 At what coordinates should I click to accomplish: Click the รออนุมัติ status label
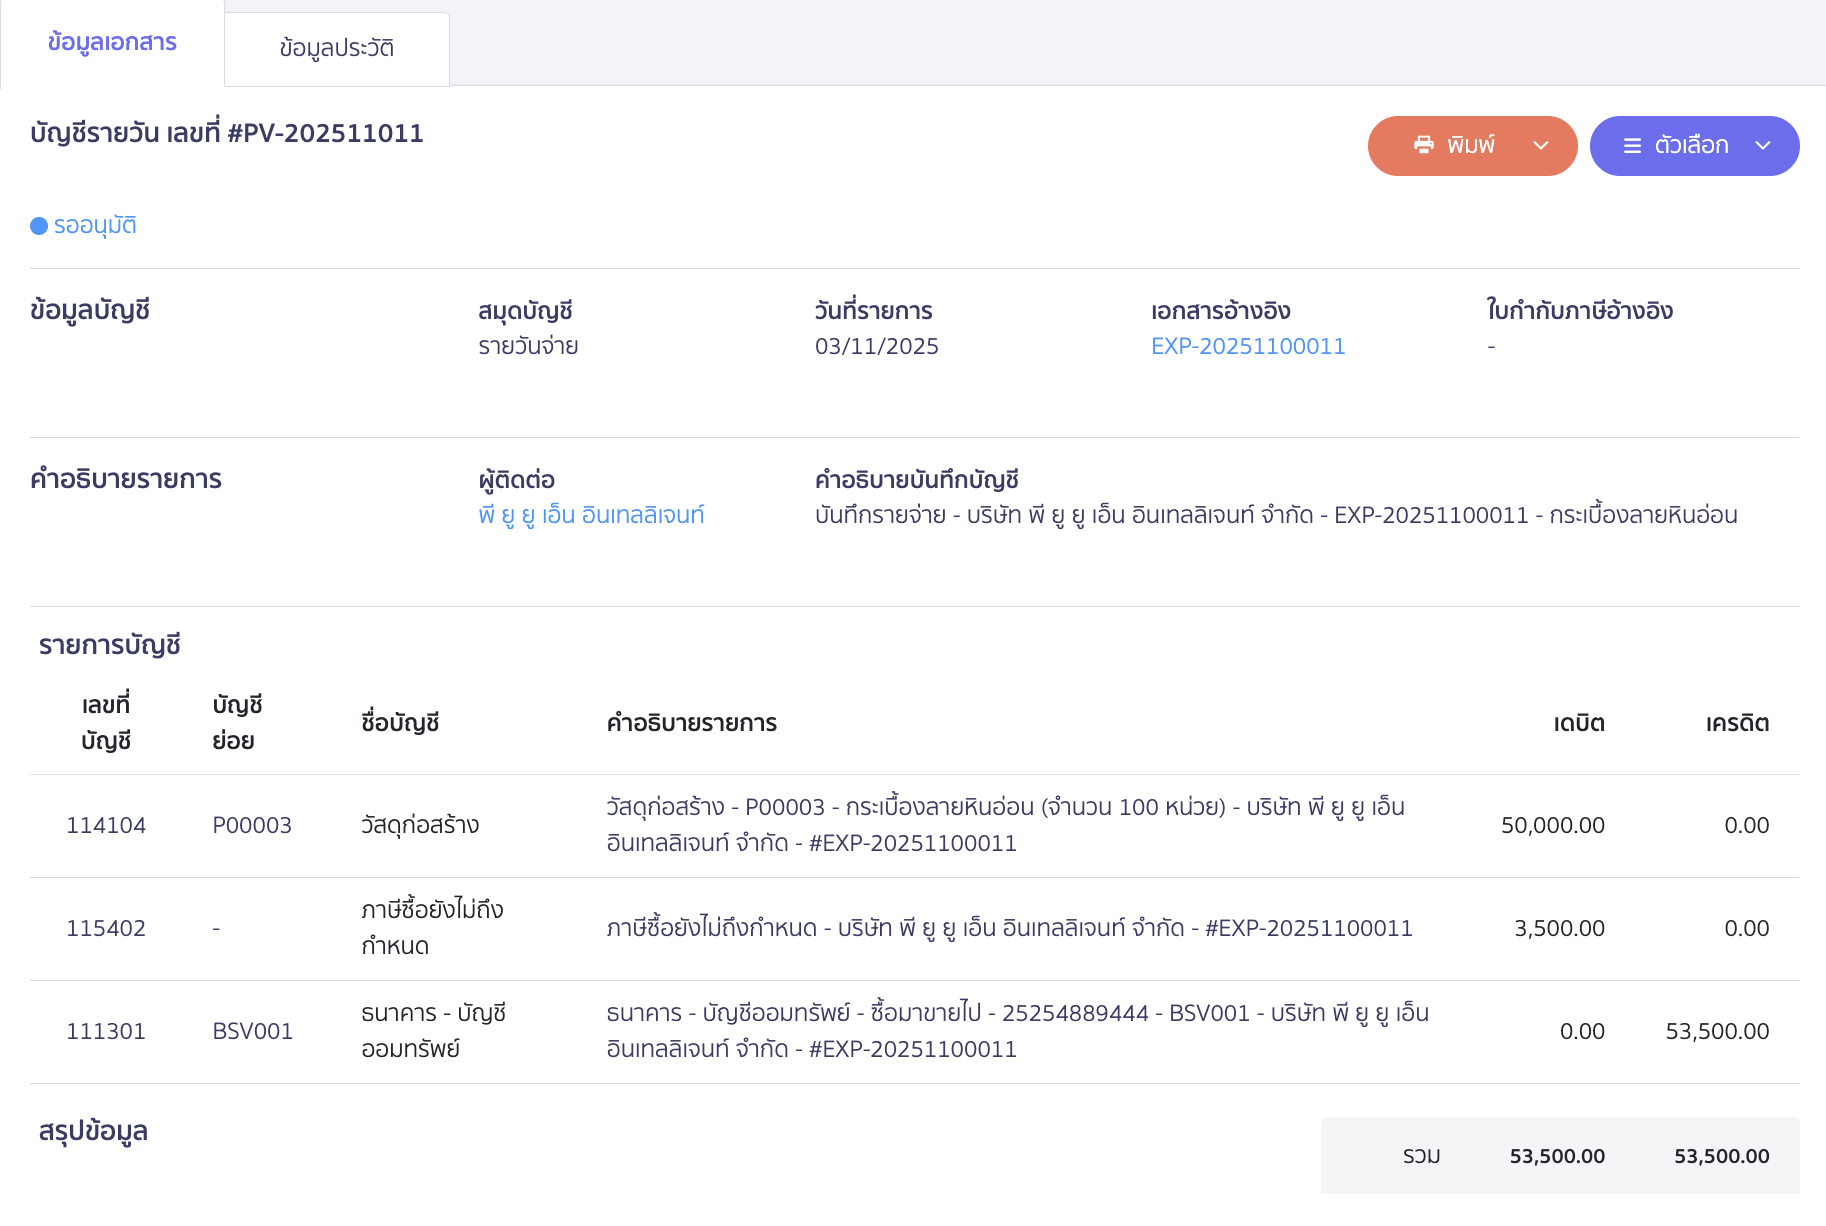click(x=94, y=225)
